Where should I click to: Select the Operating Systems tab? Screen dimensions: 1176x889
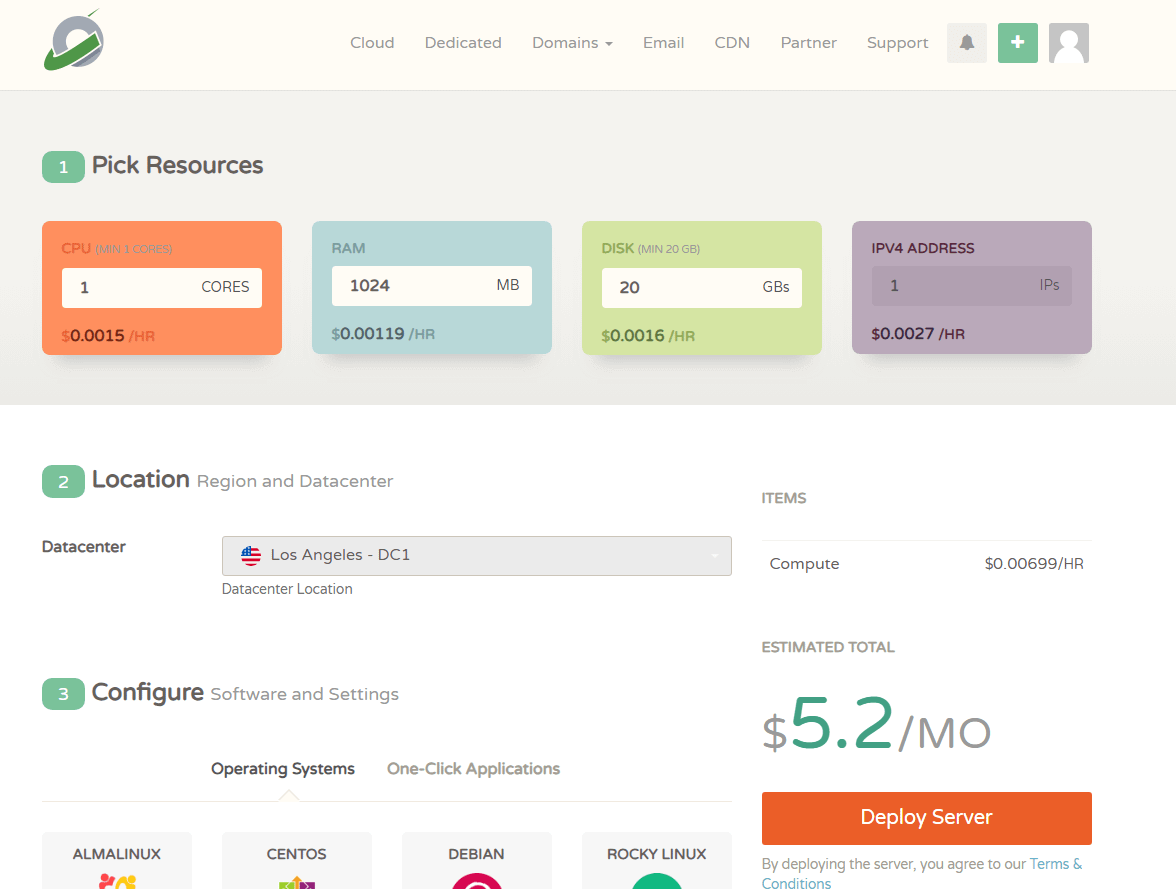click(x=283, y=769)
